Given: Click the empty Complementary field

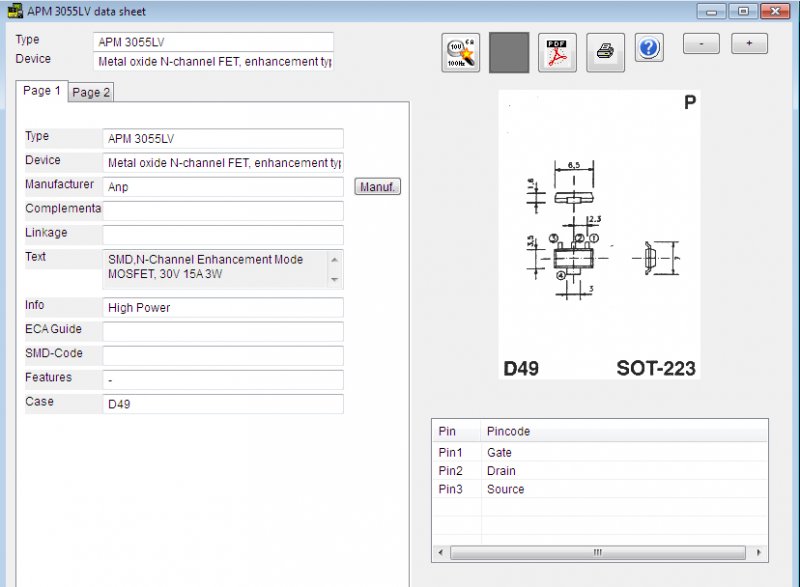Looking at the screenshot, I should click(x=223, y=211).
